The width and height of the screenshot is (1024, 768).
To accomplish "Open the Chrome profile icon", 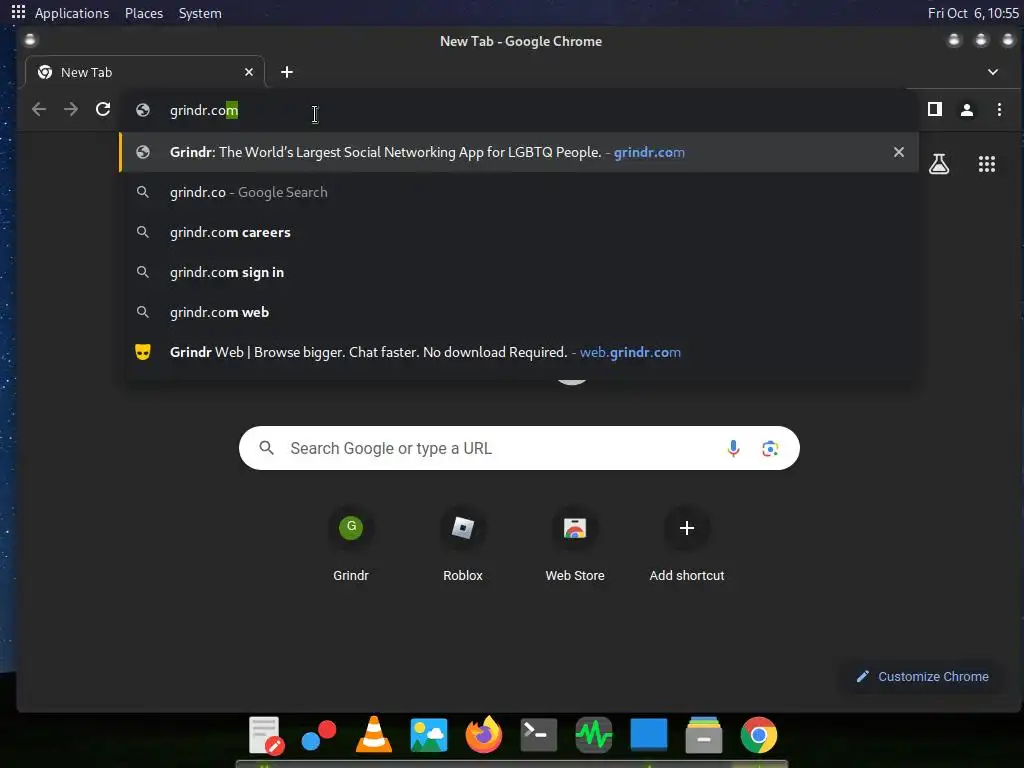I will pyautogui.click(x=967, y=110).
